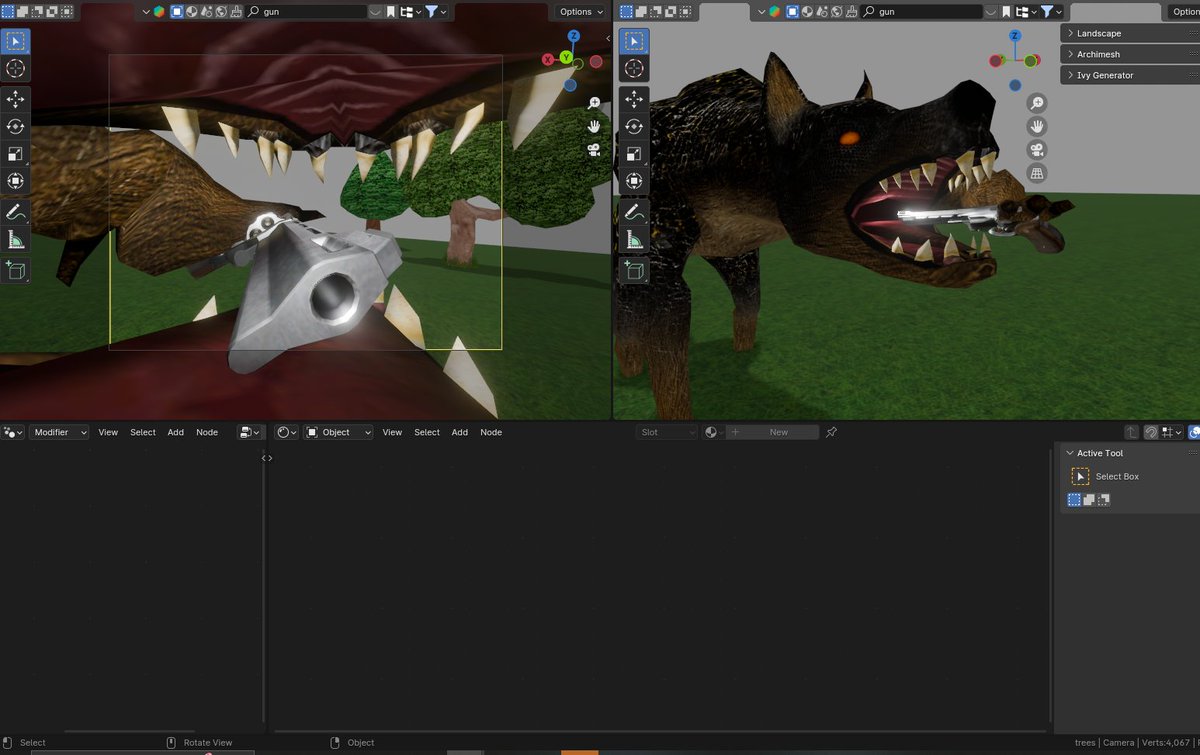The width and height of the screenshot is (1200, 755).
Task: Click the zoom magnifier in right viewport
Action: [1037, 103]
